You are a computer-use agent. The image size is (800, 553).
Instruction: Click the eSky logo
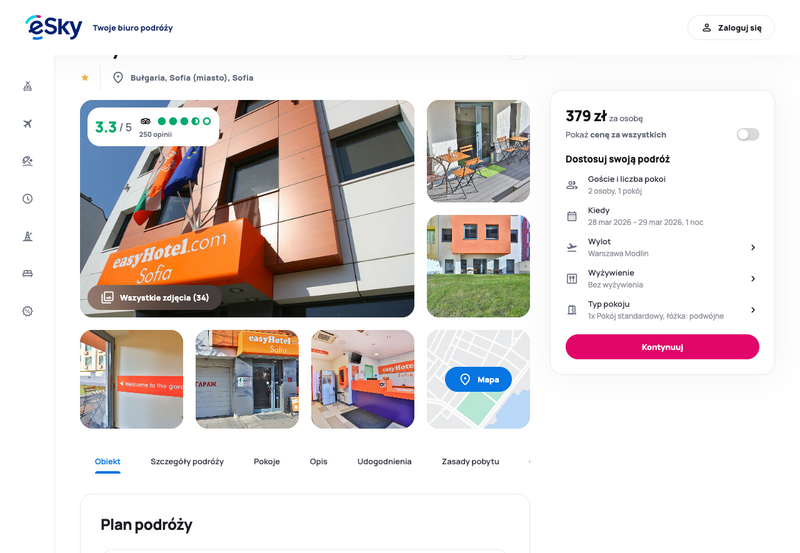click(54, 27)
